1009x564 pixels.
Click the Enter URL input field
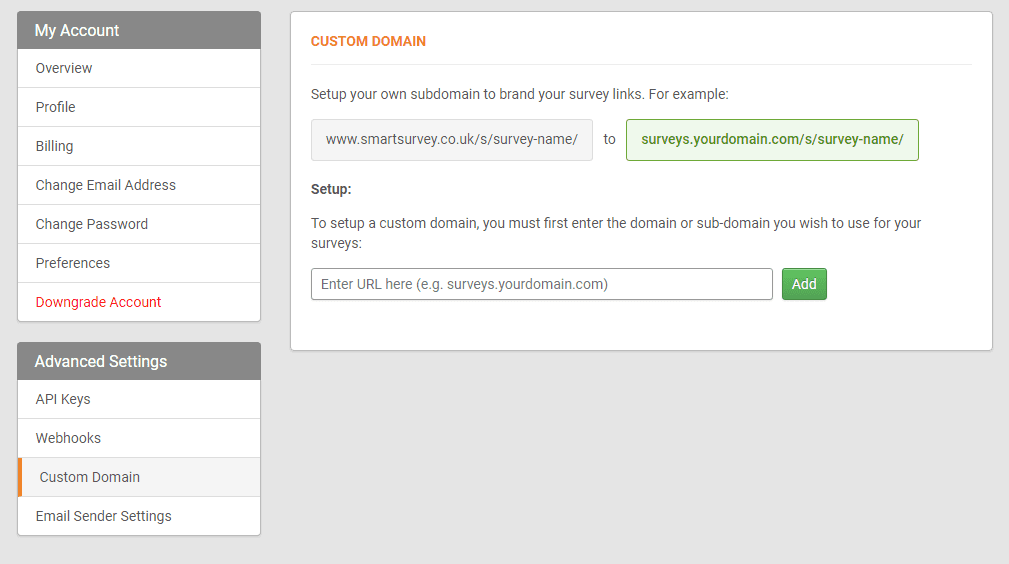click(541, 284)
